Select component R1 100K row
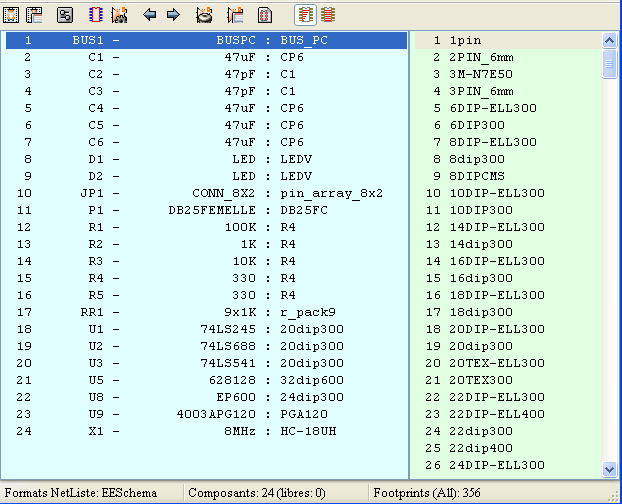Image resolution: width=622 pixels, height=504 pixels. coord(206,228)
